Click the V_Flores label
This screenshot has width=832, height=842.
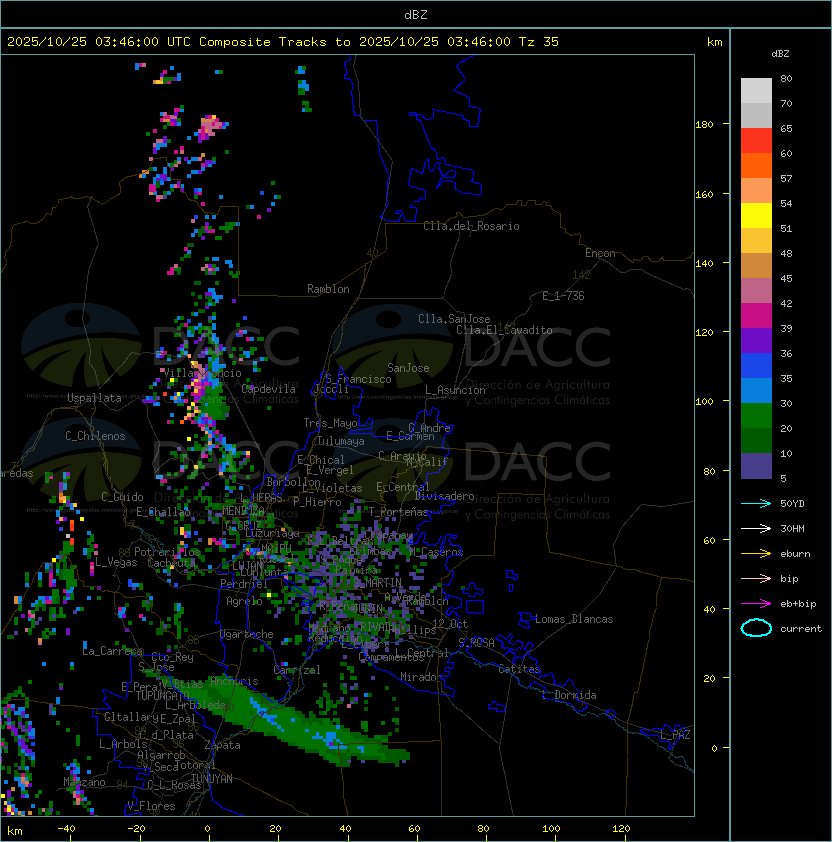coord(151,806)
